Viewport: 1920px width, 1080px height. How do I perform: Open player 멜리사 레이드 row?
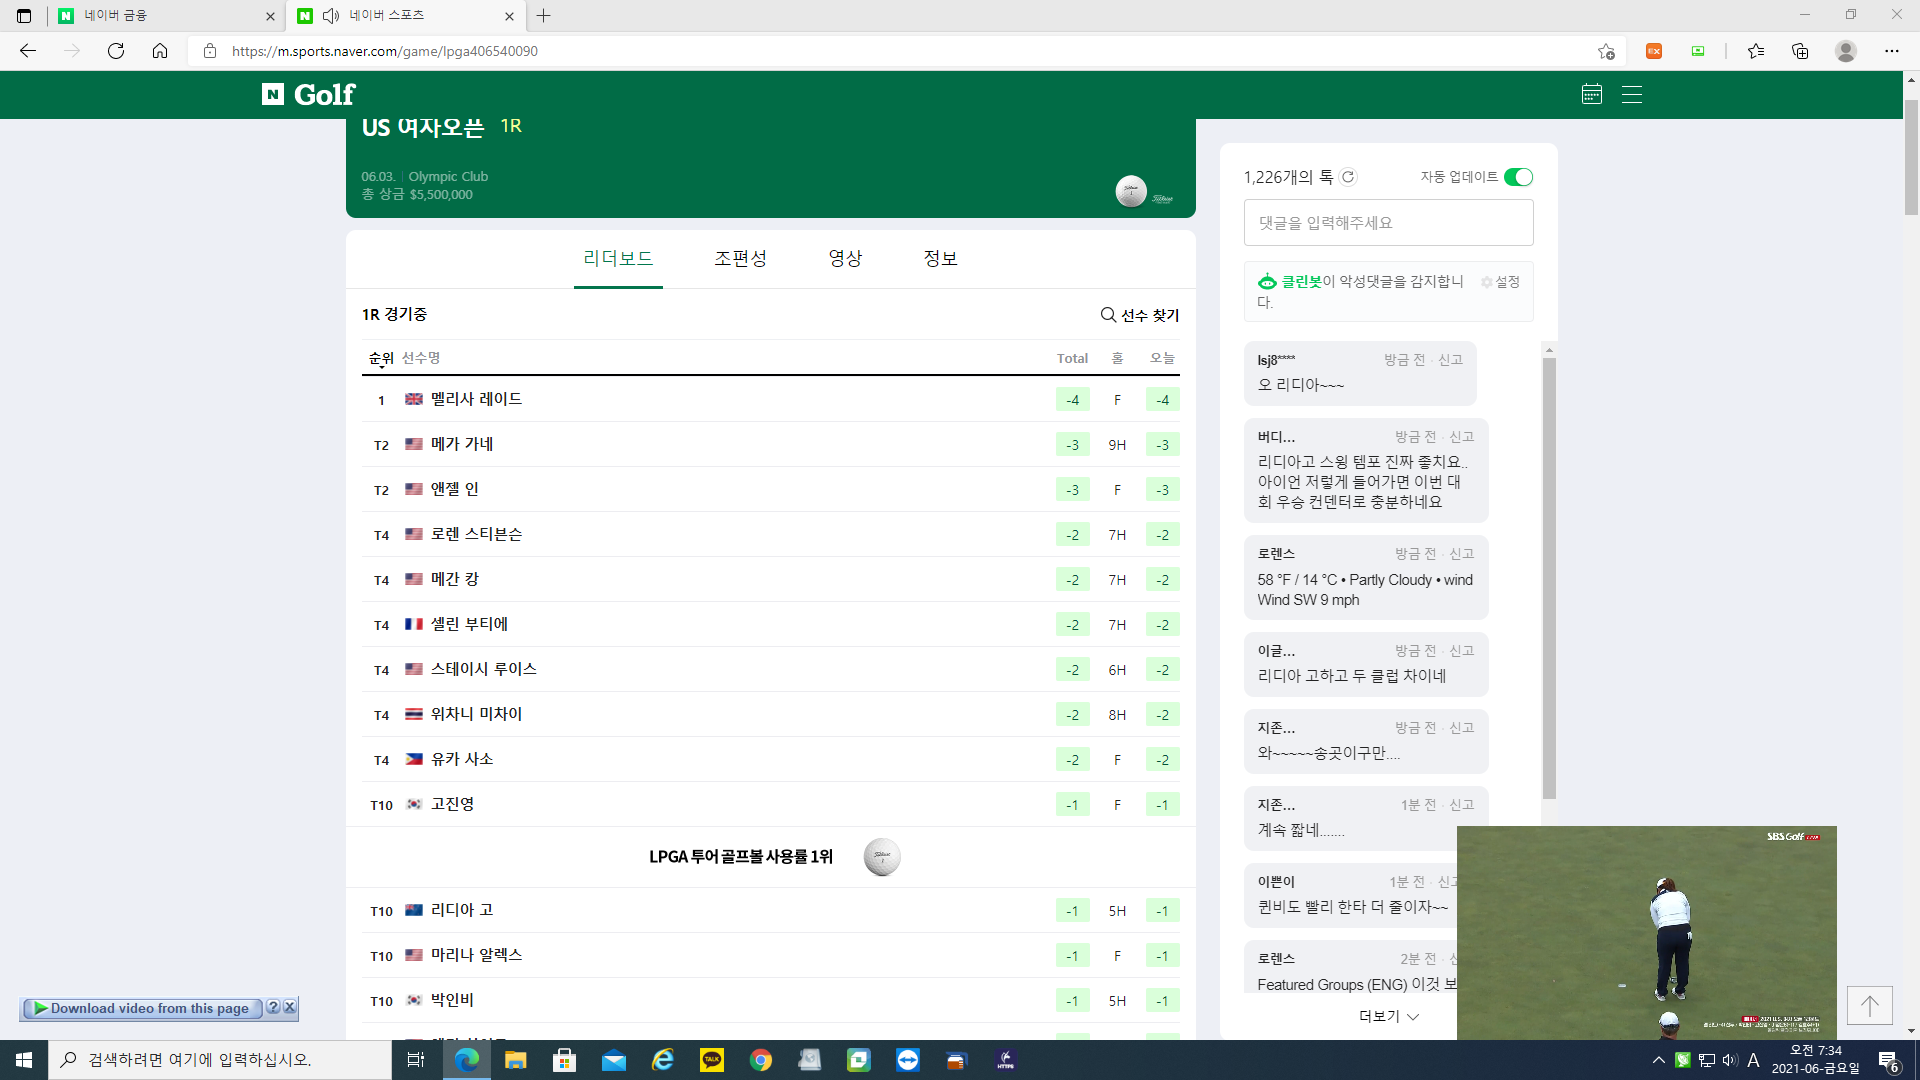pos(770,399)
